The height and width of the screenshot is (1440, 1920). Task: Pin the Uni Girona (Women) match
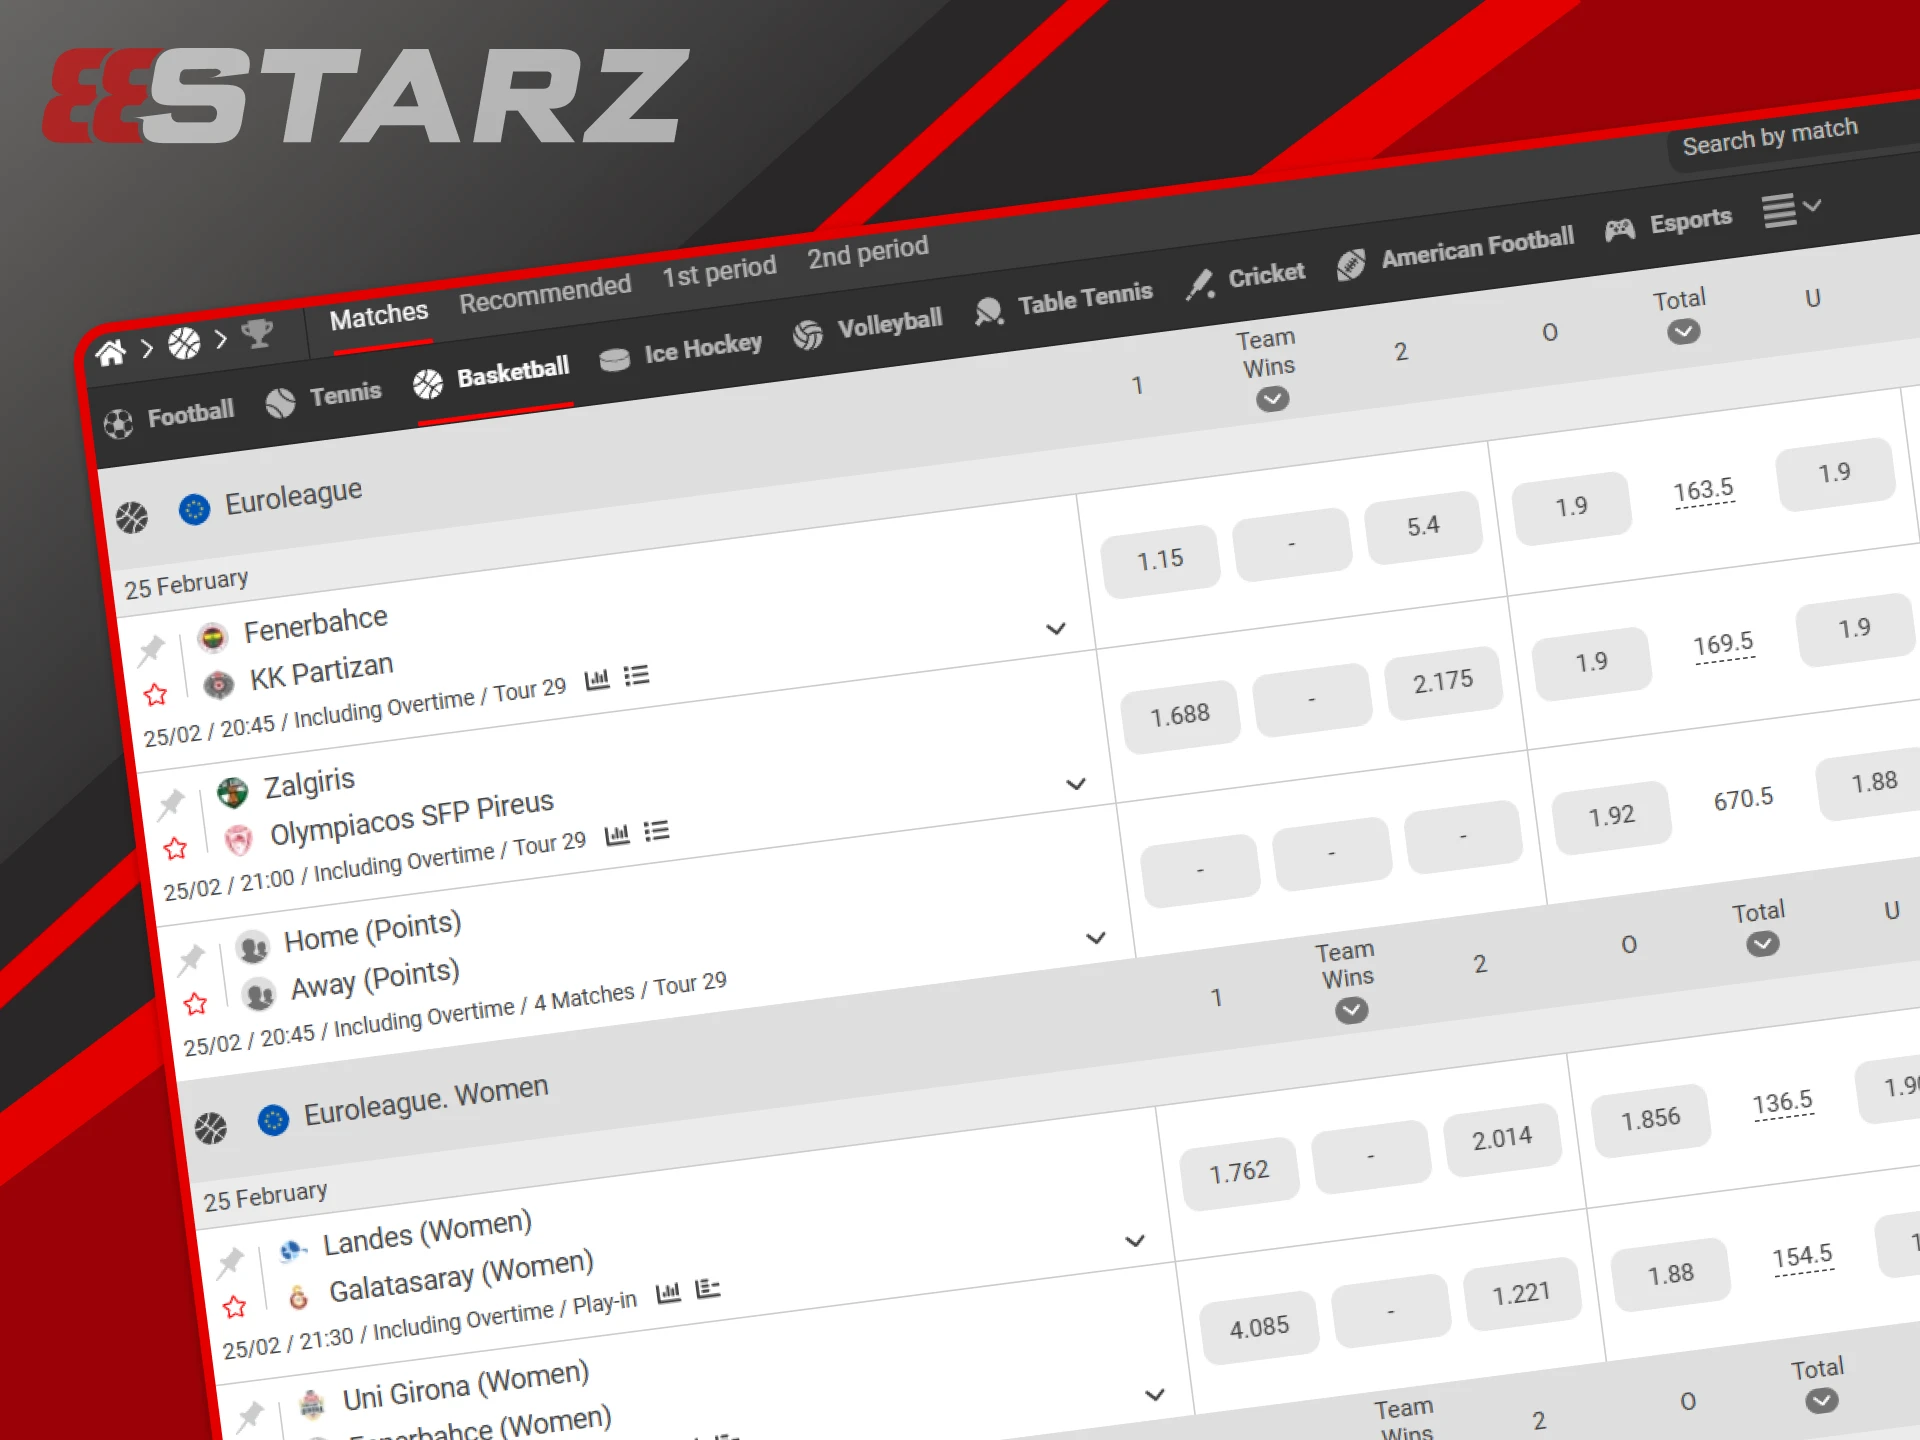click(250, 1416)
